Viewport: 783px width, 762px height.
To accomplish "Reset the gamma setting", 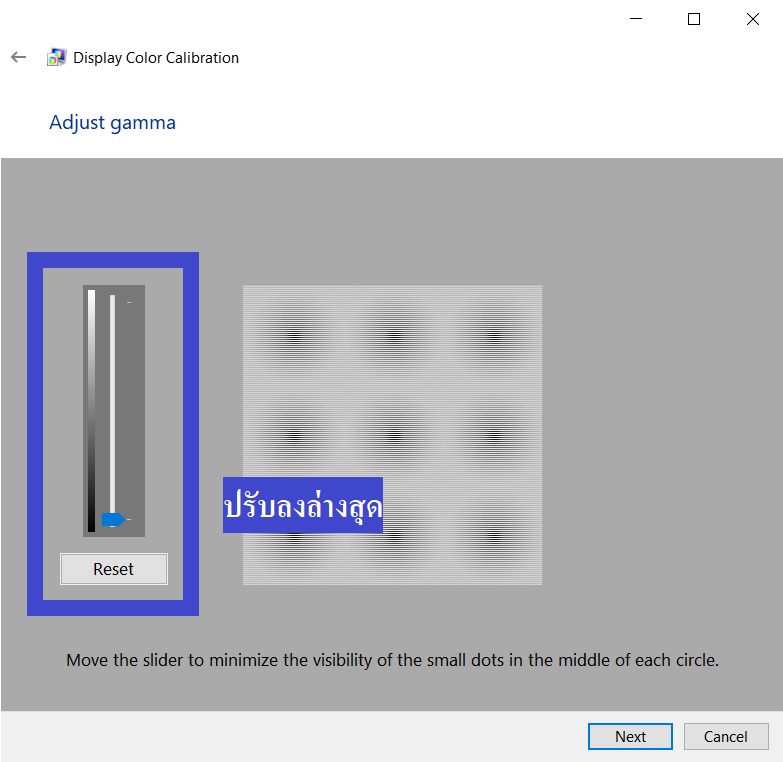I will click(114, 569).
